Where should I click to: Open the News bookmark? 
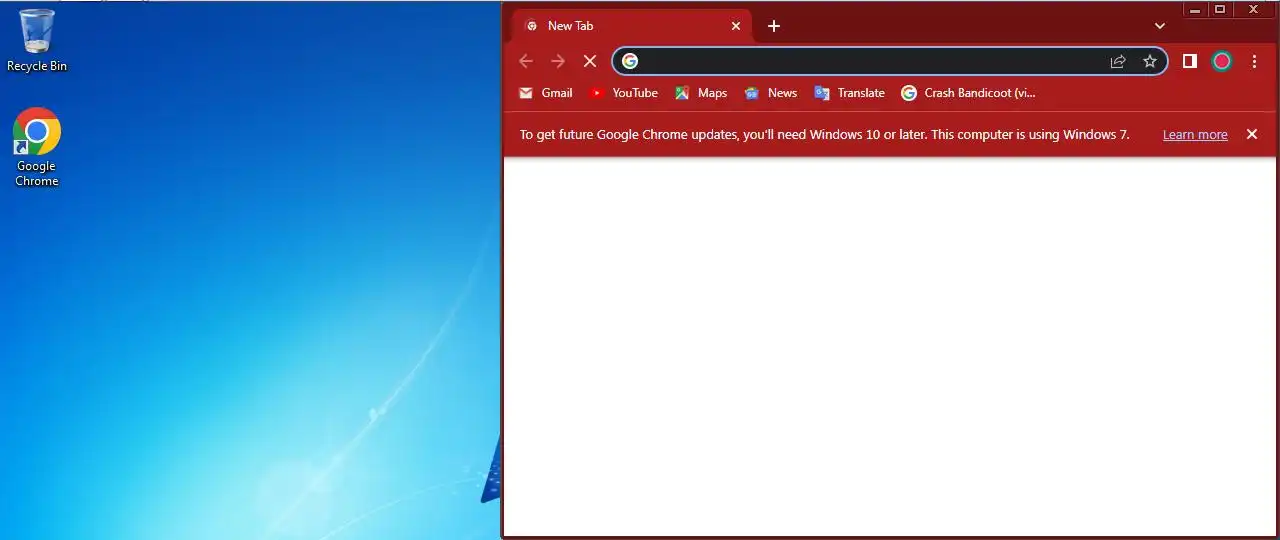click(771, 93)
